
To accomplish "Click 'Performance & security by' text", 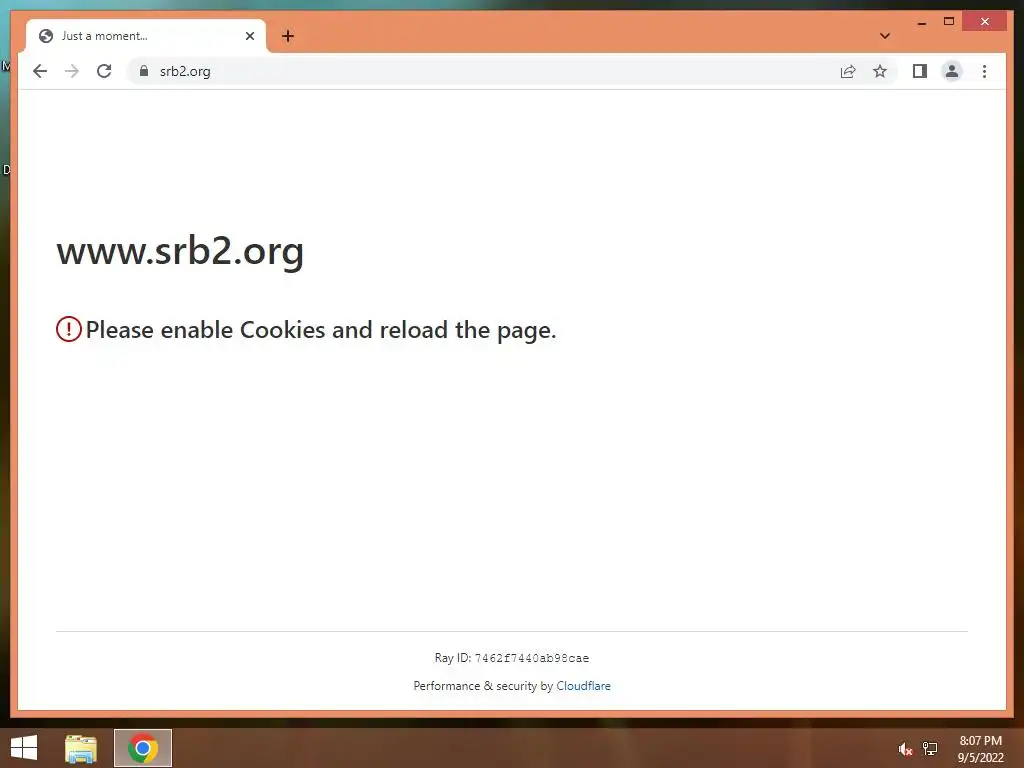I will (483, 686).
